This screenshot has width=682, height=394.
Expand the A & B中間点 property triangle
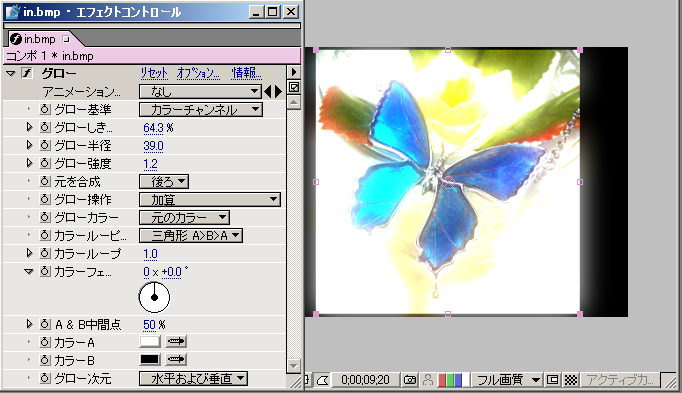(x=29, y=324)
